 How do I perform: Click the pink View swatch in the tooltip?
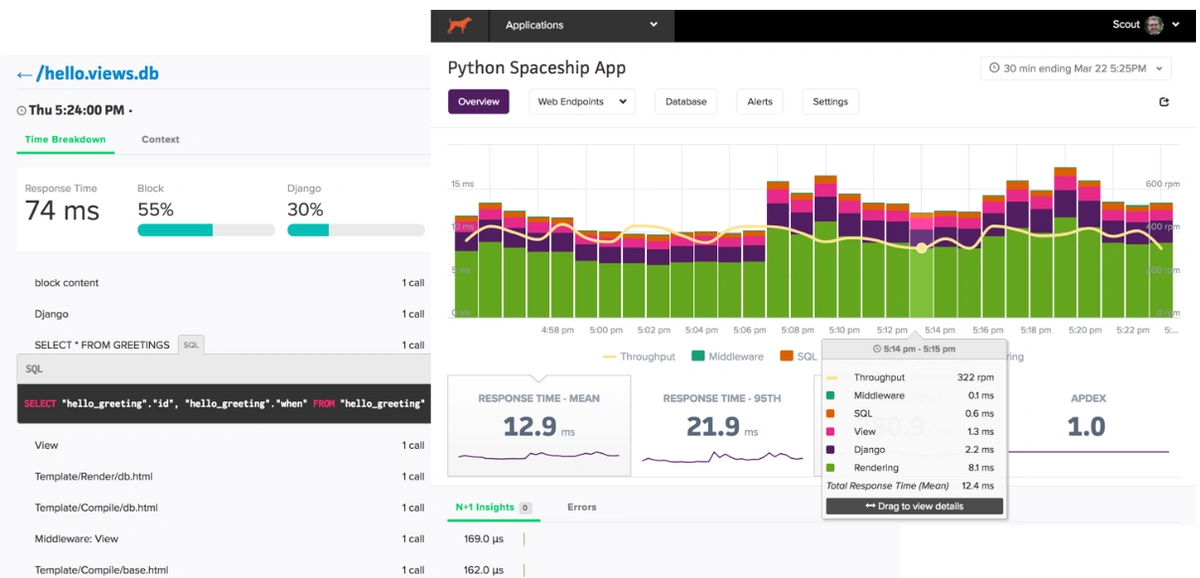(x=831, y=432)
